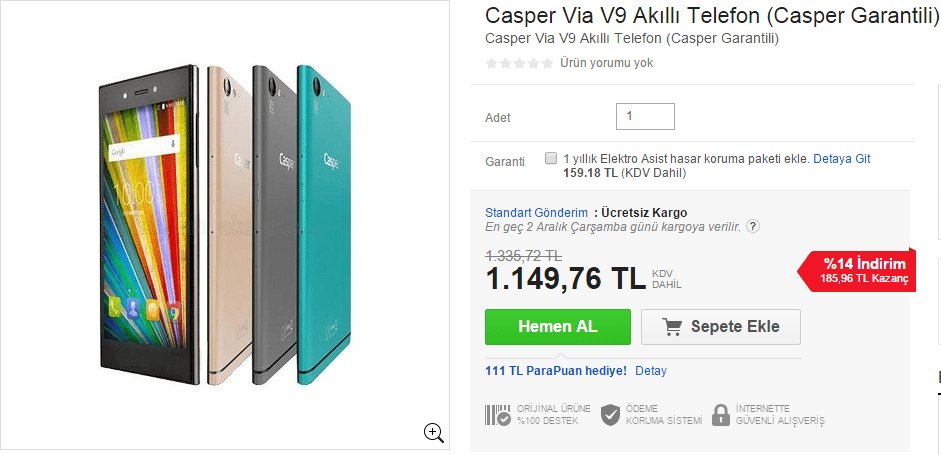Click the padlock secure shopping icon
Viewport: 941px width, 455px height.
coord(721,415)
